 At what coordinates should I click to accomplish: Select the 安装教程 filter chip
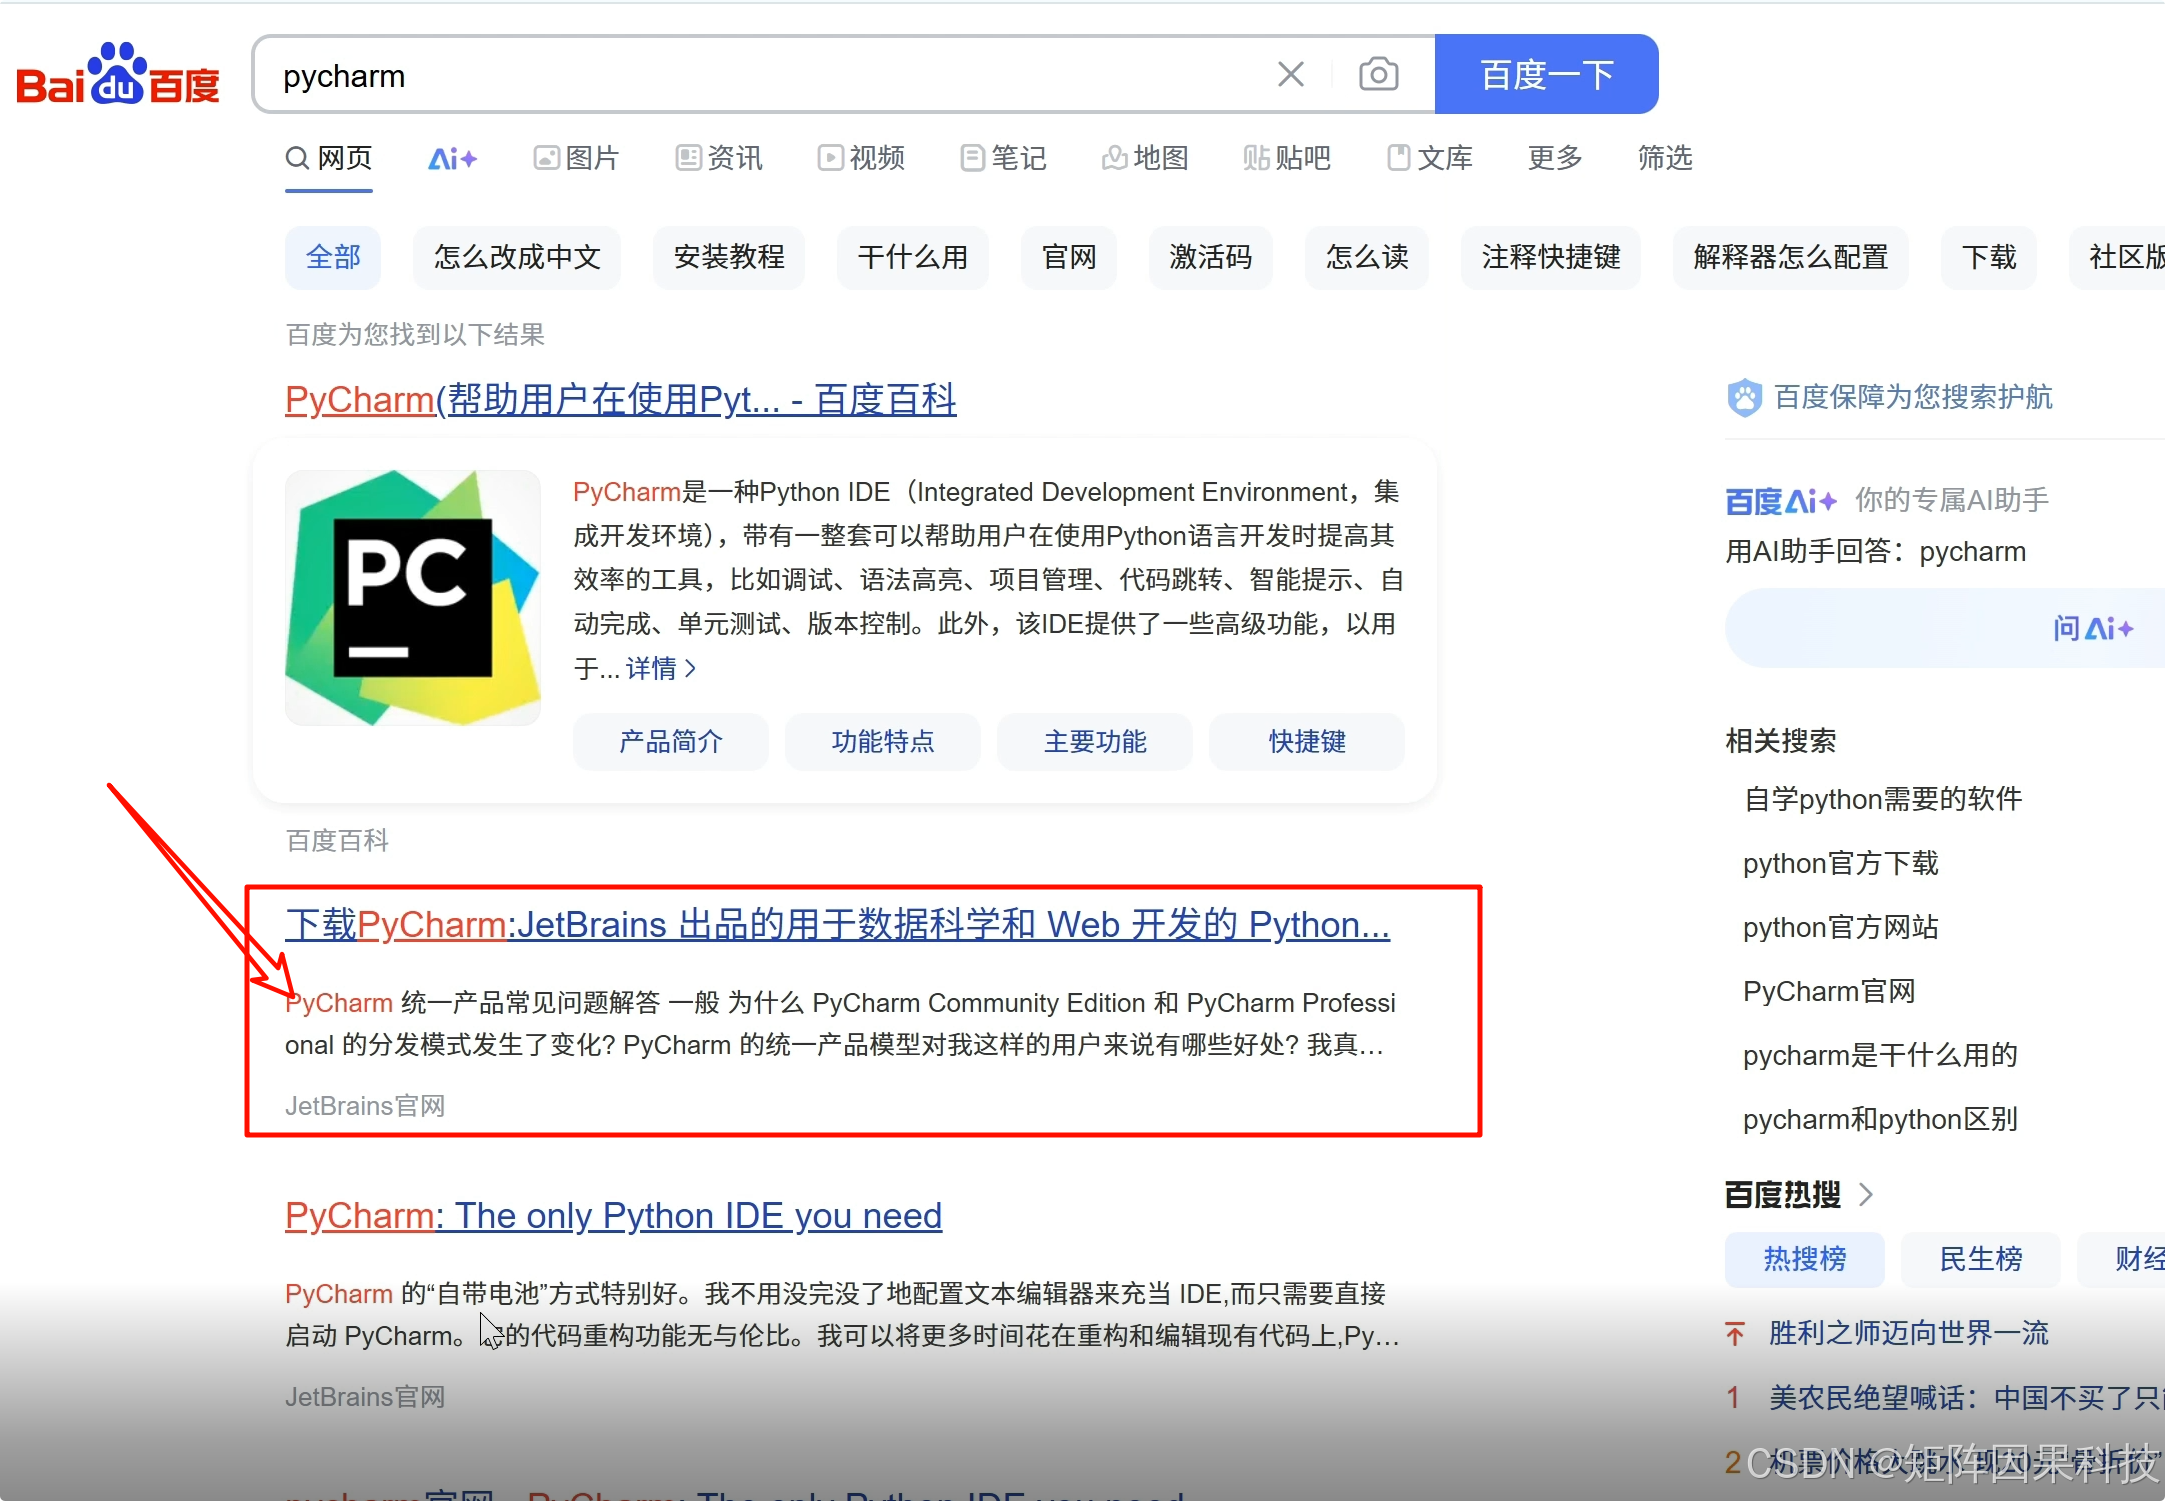coord(728,257)
